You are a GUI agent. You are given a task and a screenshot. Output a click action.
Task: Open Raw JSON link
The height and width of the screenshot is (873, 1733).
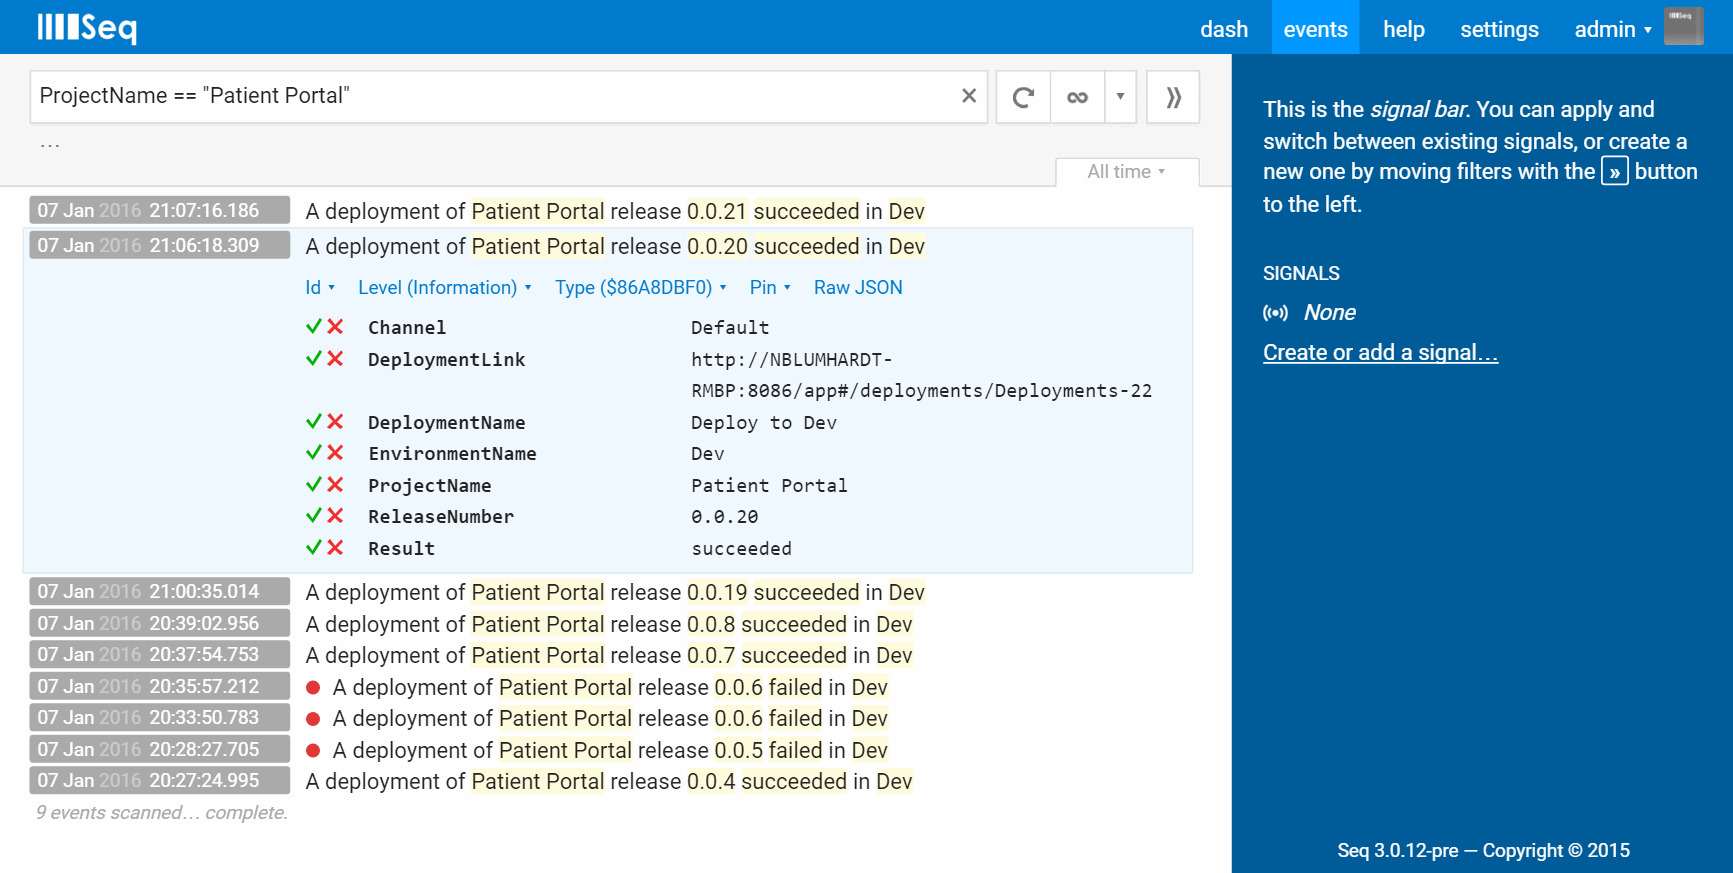coord(858,288)
